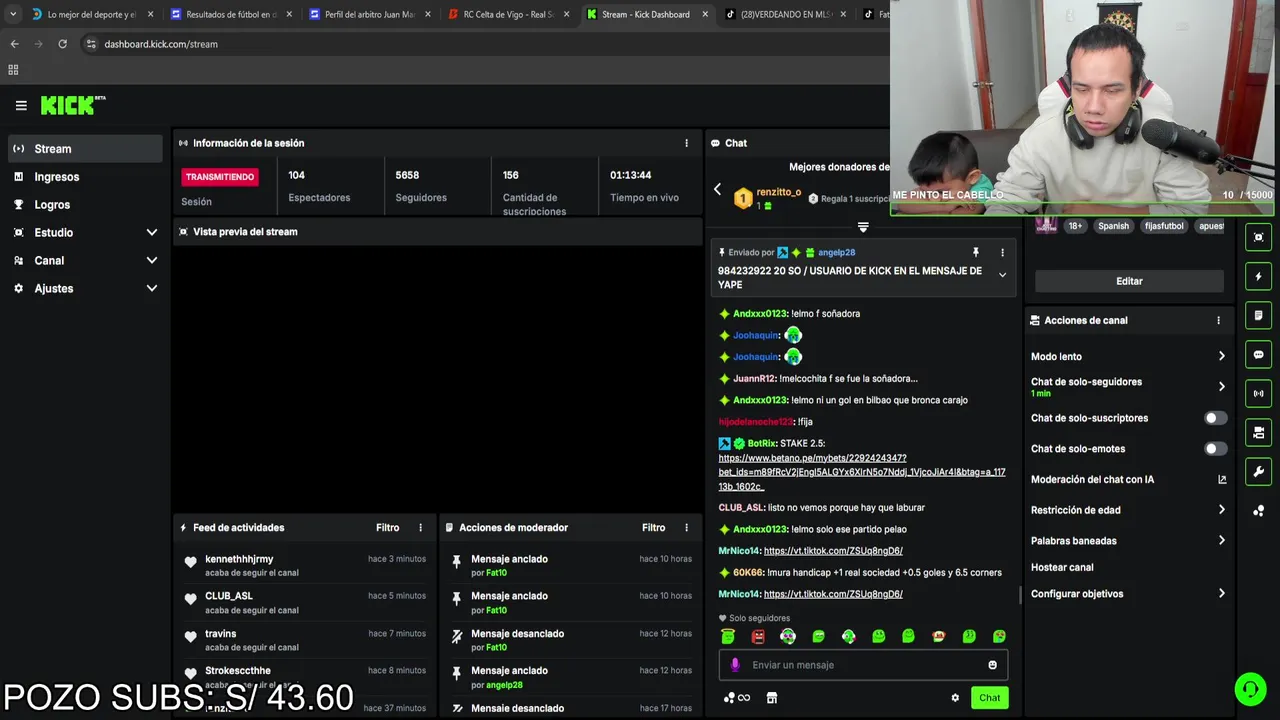Switch to the RC Celta de Vigo browser tab
Screen dimensions: 1280x720
tap(506, 15)
